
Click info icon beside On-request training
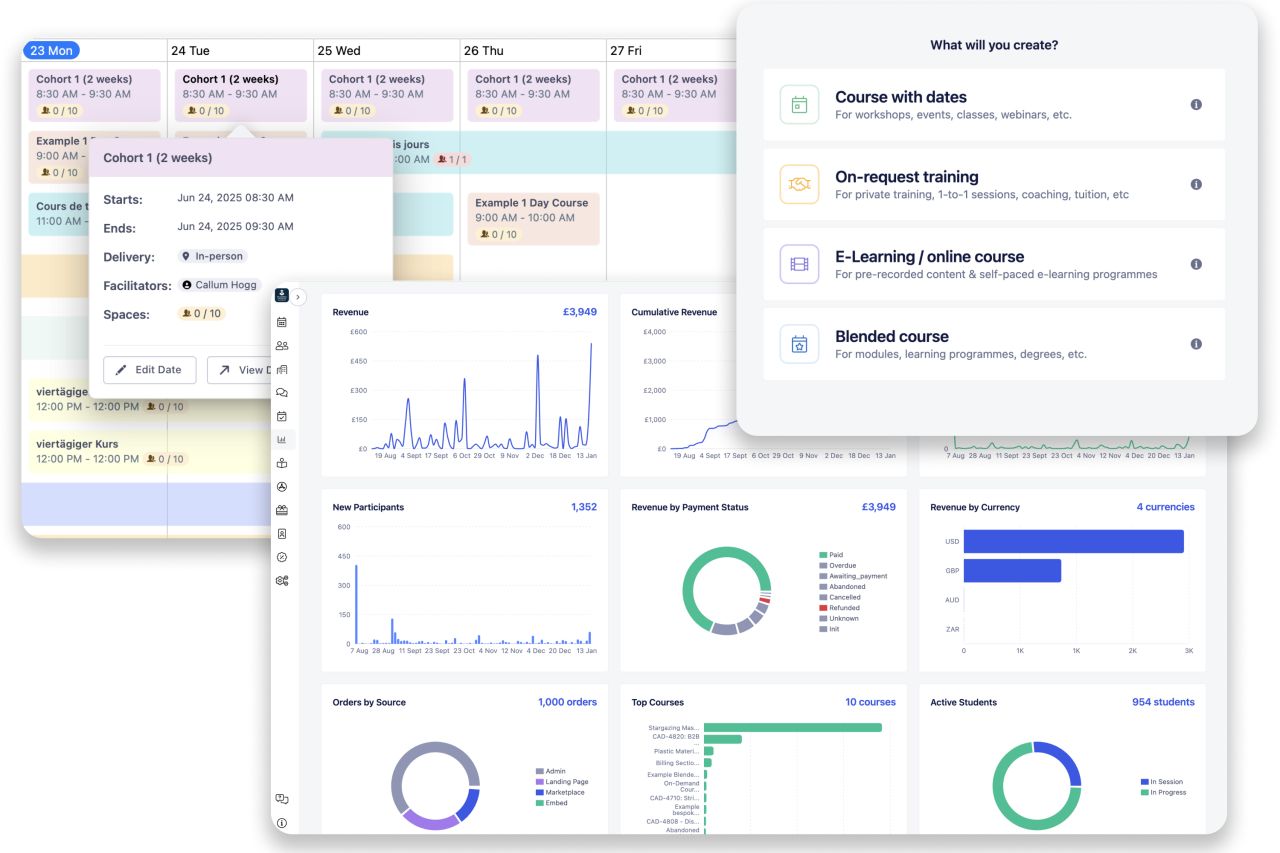tap(1196, 184)
